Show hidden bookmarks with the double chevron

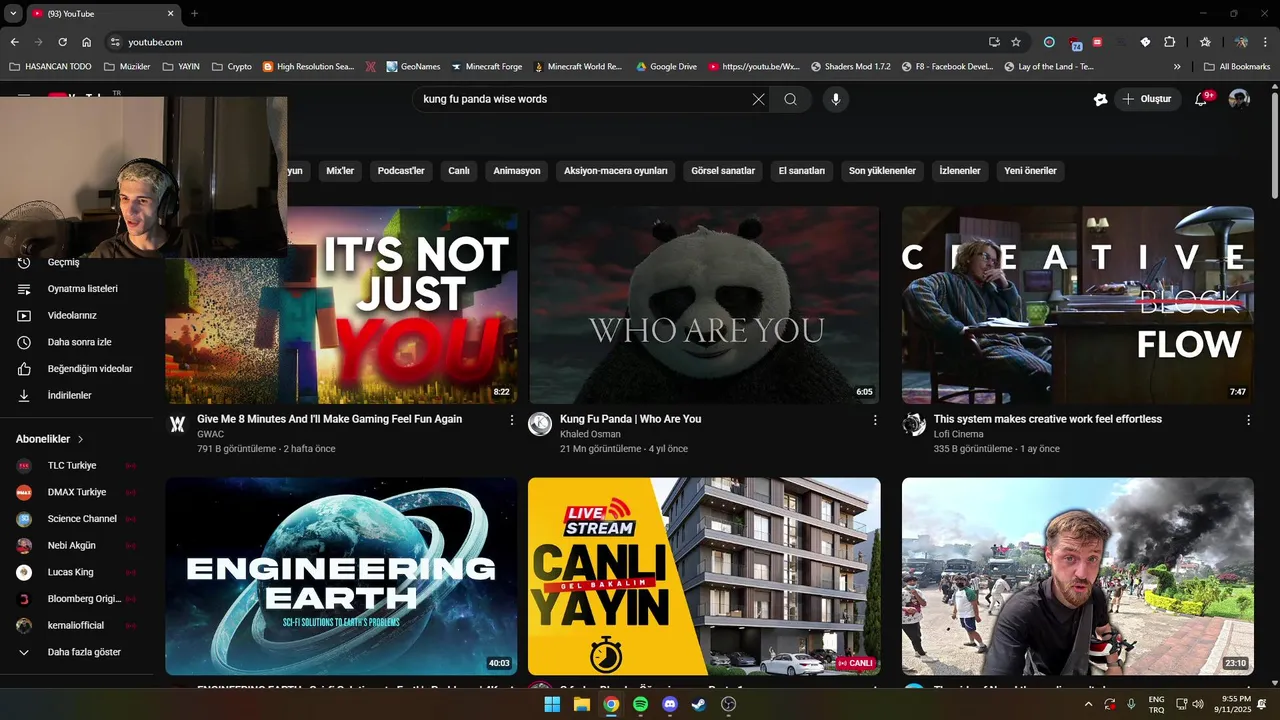[1177, 67]
